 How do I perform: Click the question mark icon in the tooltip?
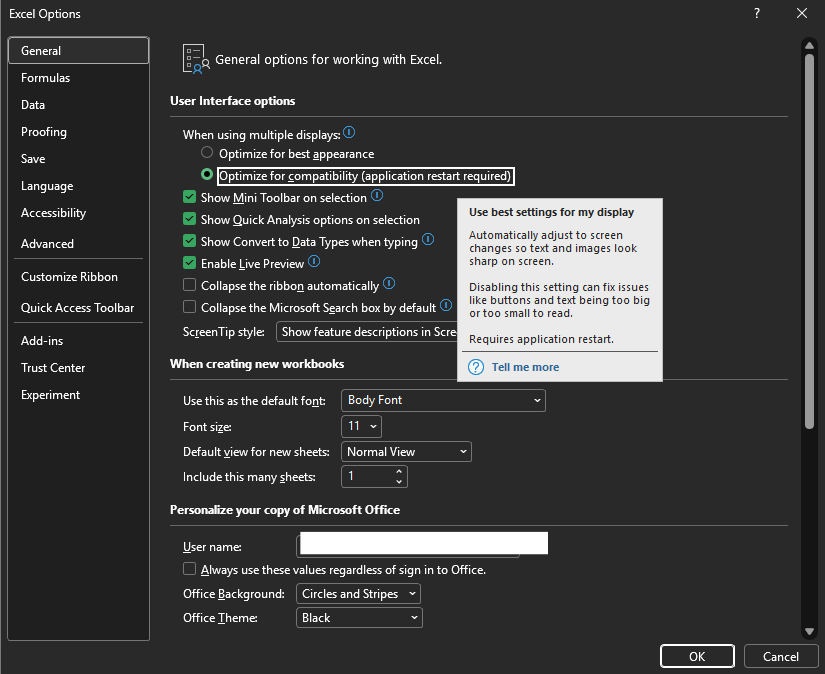tap(476, 367)
